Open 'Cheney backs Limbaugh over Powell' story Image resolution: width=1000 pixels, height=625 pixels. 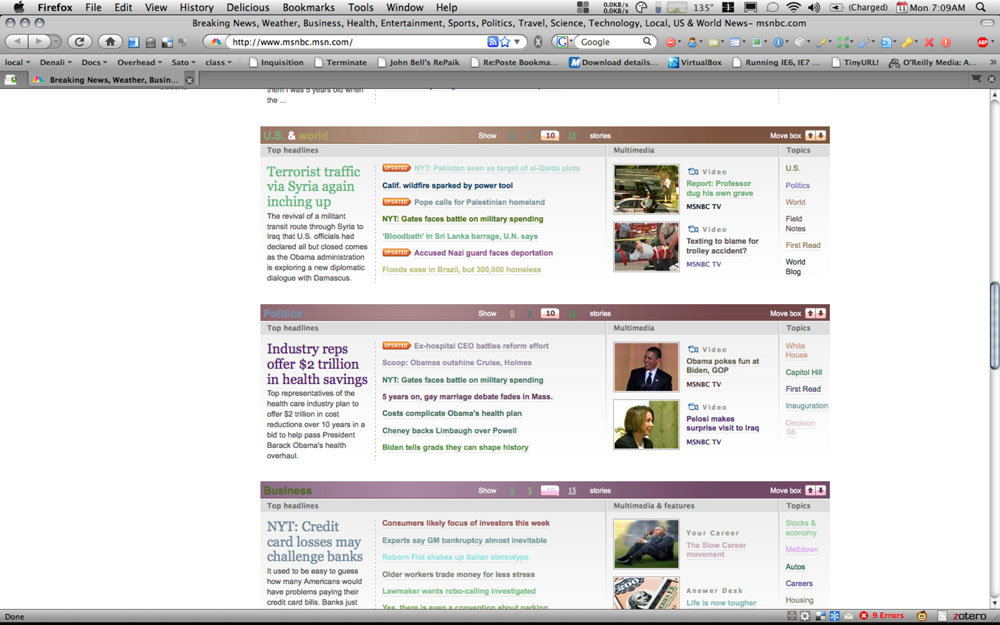coord(450,430)
